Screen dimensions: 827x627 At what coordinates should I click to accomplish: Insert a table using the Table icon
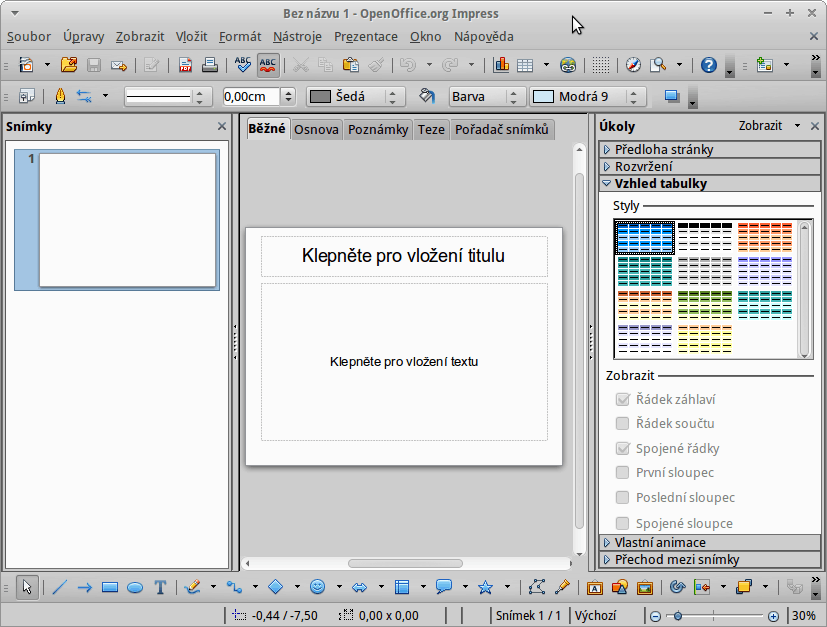coord(525,65)
